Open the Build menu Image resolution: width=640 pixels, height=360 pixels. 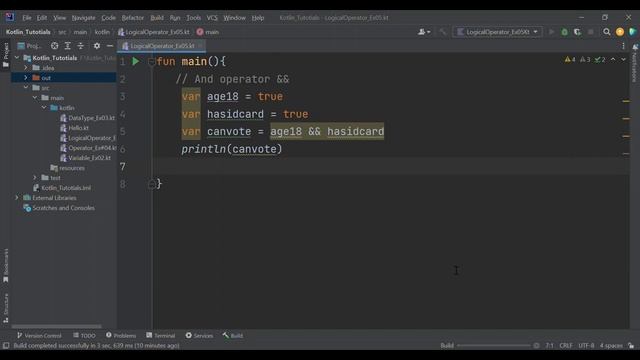[157, 18]
